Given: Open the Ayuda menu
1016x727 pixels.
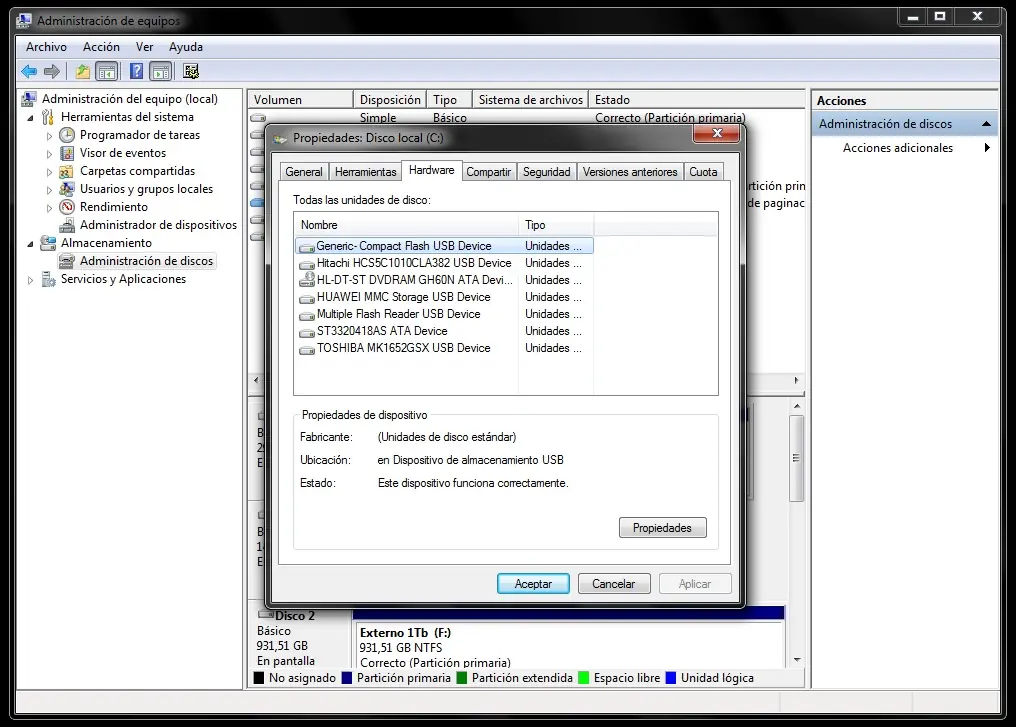Looking at the screenshot, I should 186,47.
